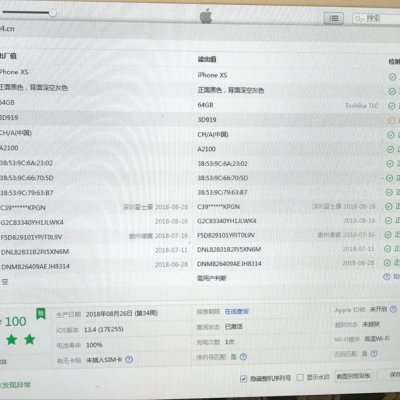
Task: Select 3D919 in the 读出值 column
Action: tap(207, 120)
